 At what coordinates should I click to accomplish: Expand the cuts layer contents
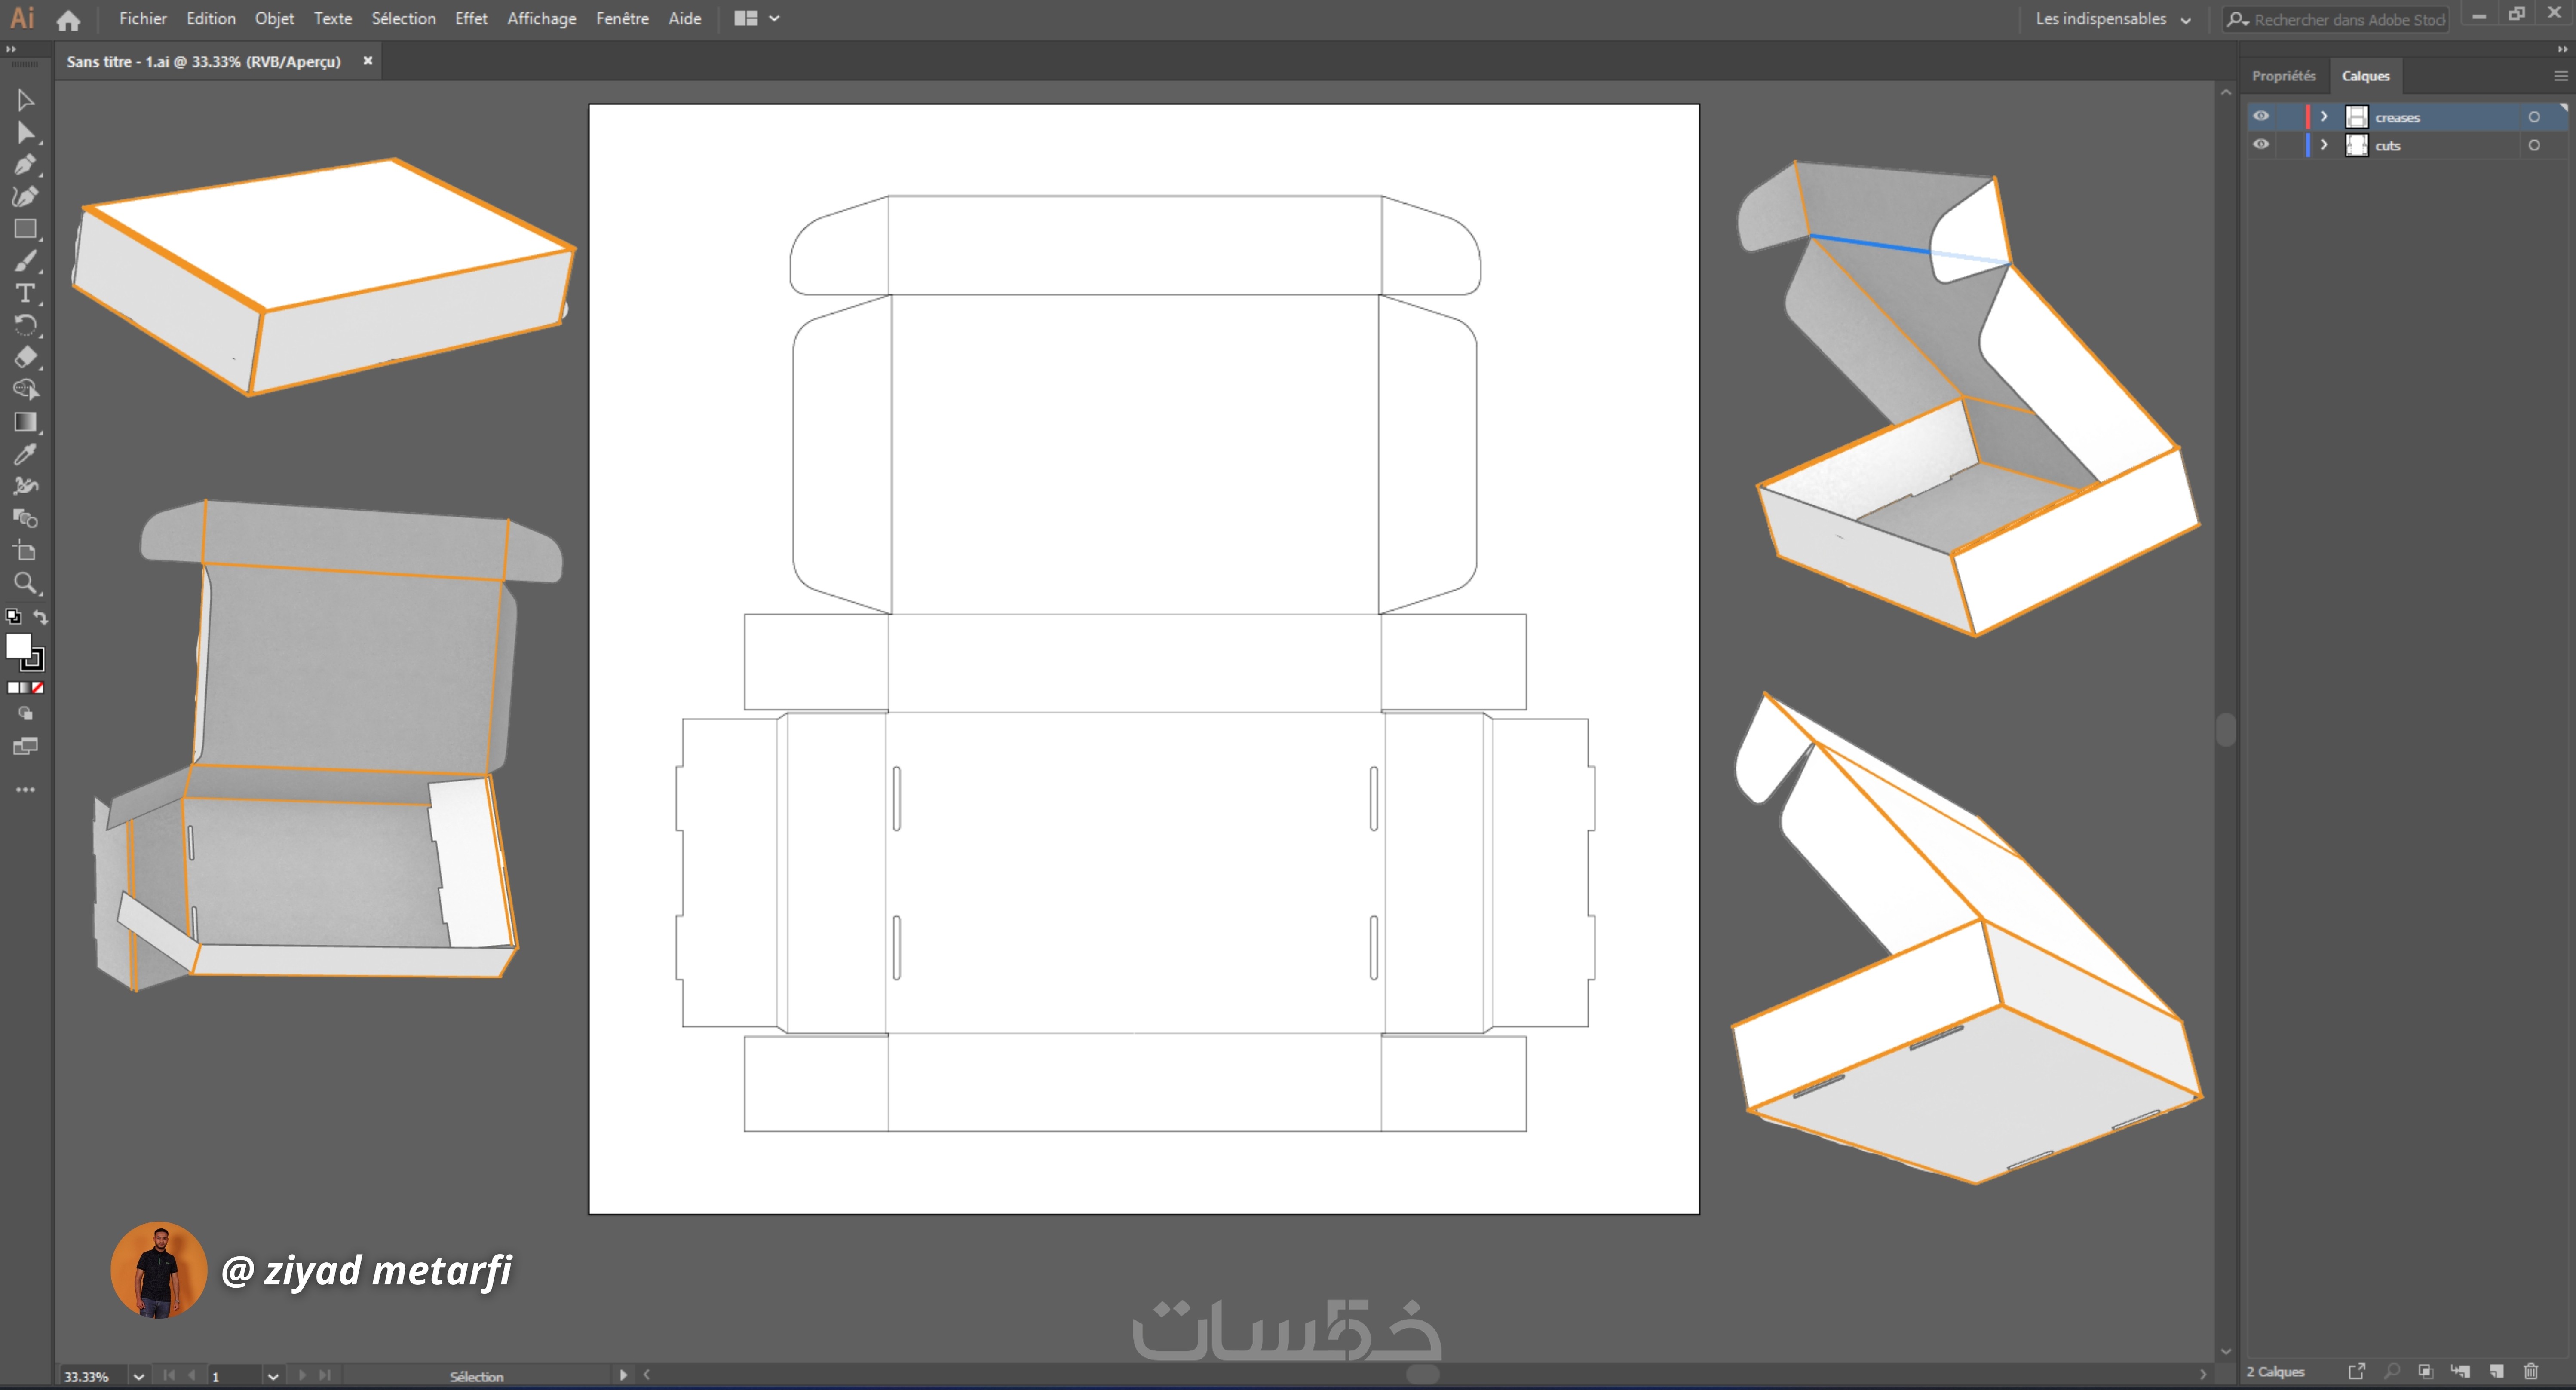pyautogui.click(x=2324, y=145)
